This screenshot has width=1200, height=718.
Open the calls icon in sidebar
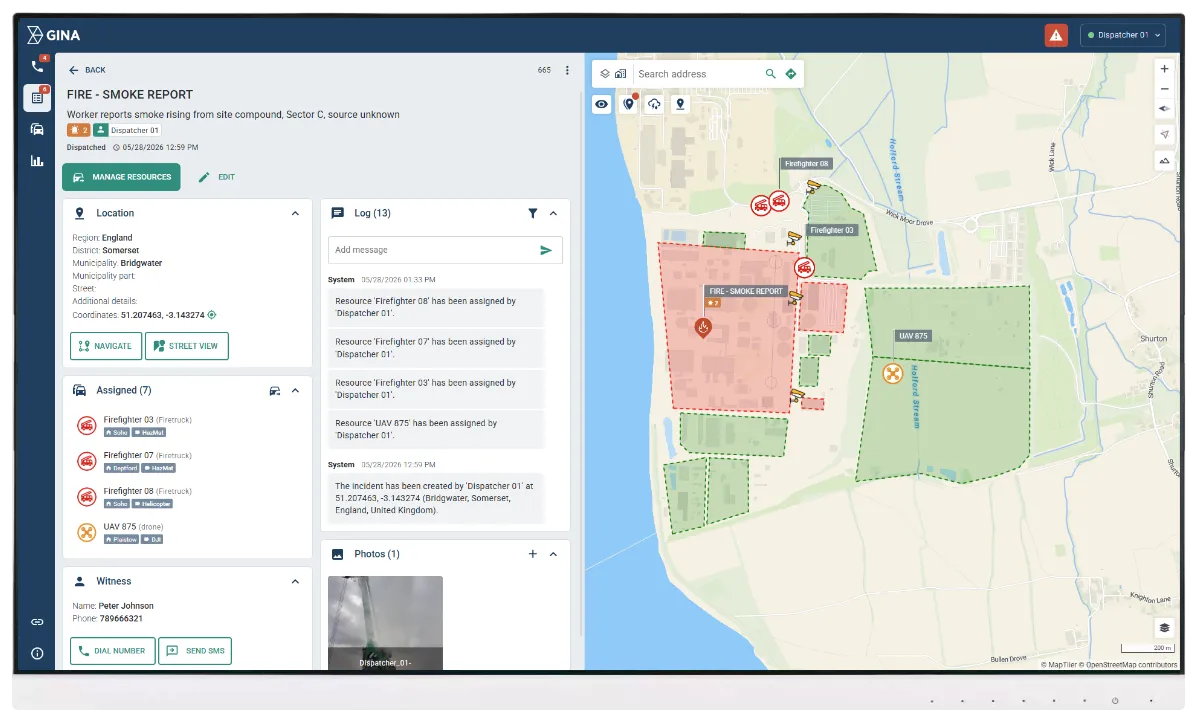pyautogui.click(x=37, y=66)
